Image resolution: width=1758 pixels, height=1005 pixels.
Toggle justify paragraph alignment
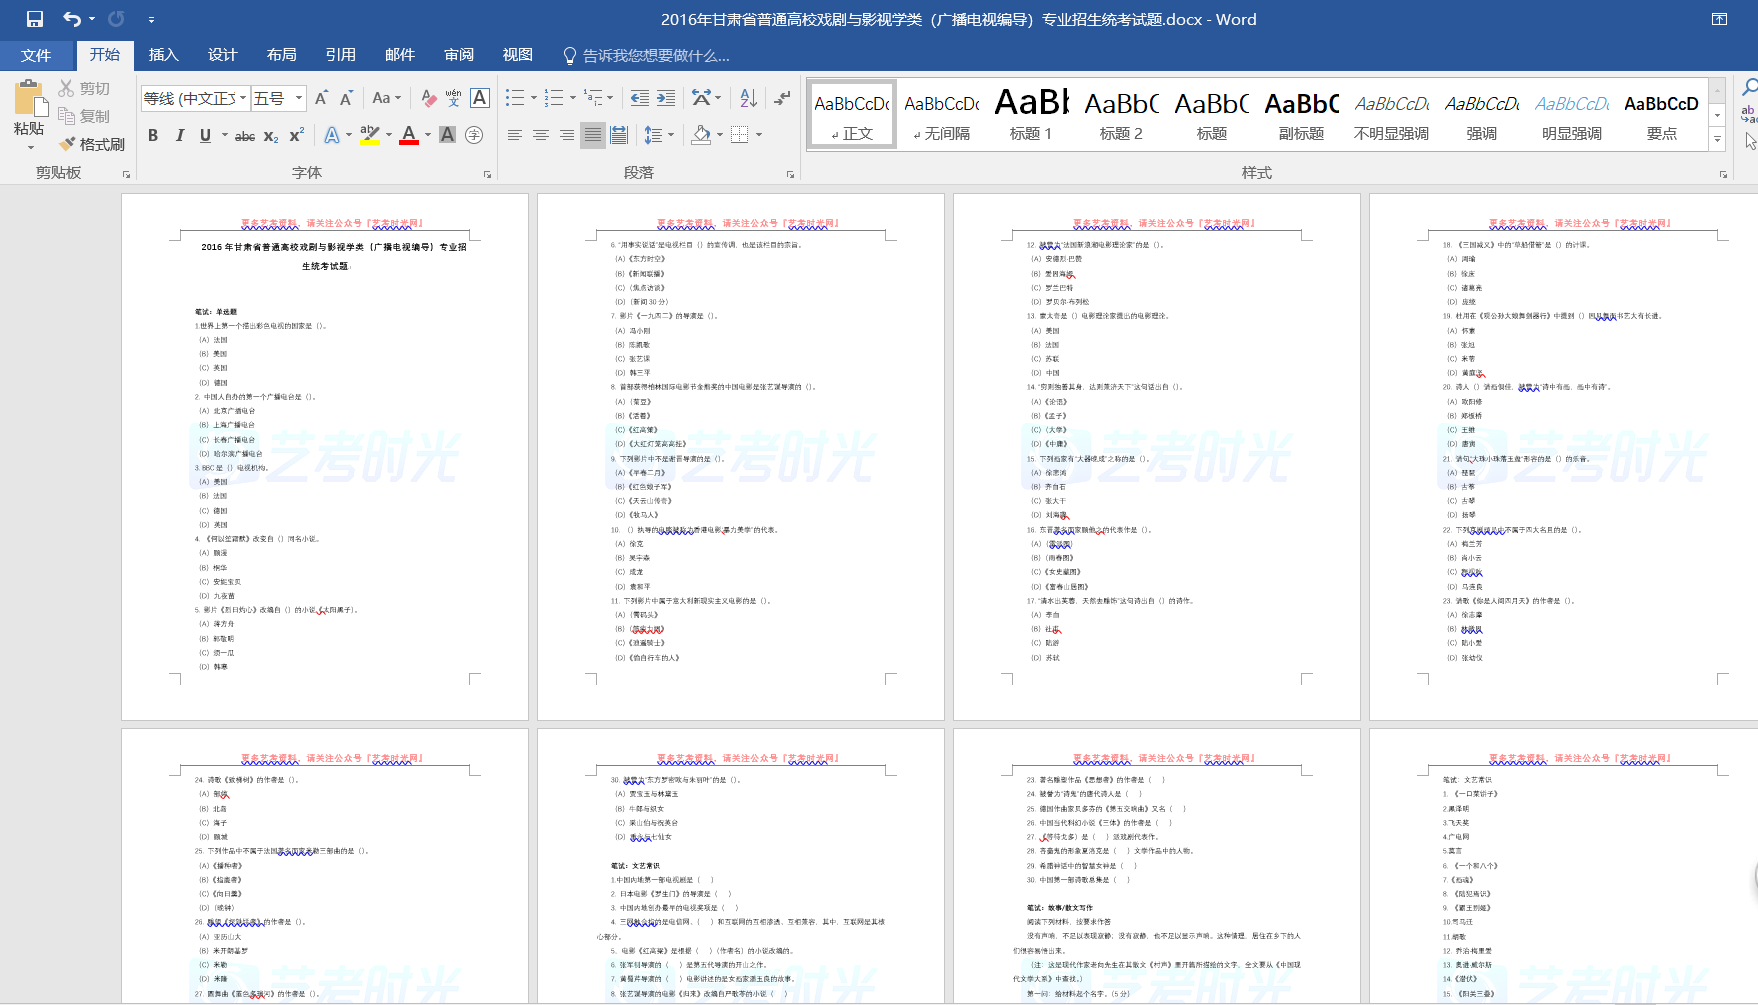point(593,135)
